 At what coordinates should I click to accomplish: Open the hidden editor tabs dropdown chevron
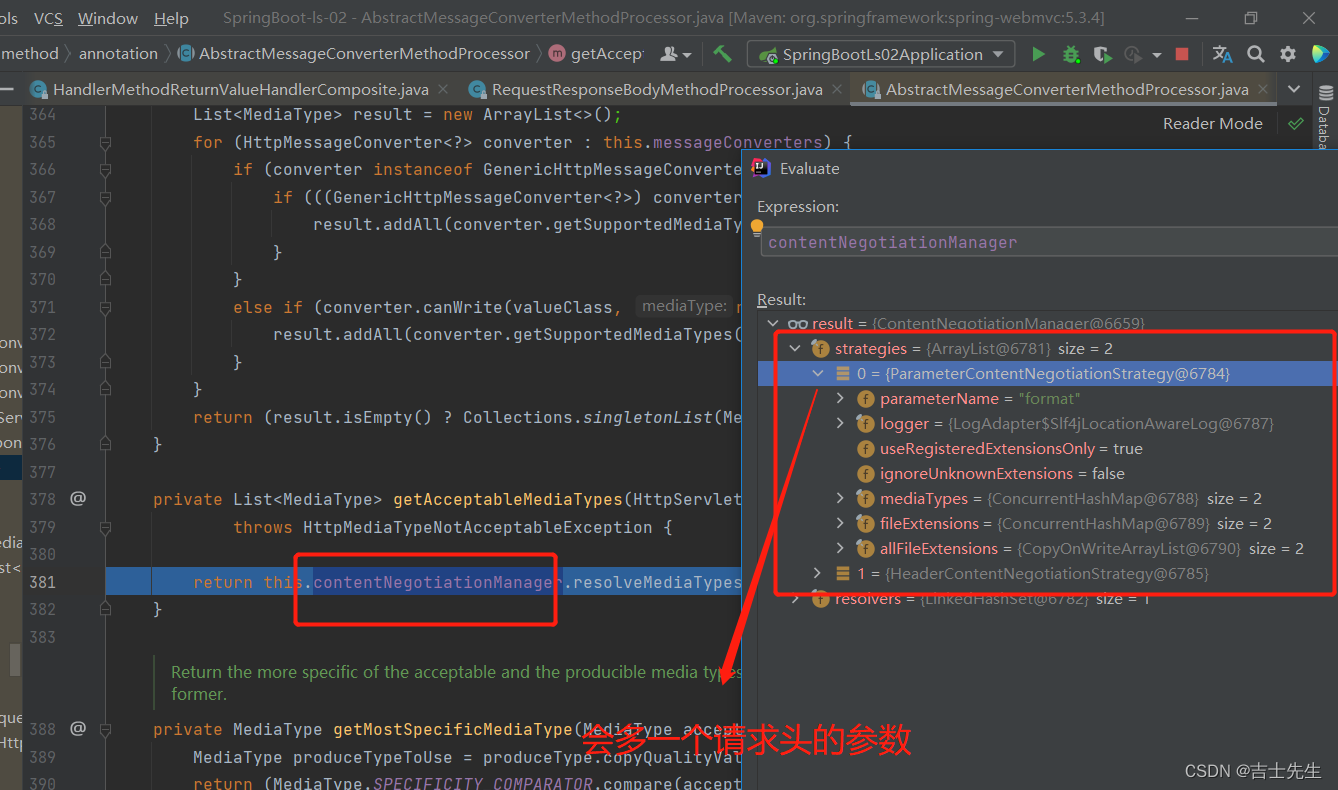1295,89
